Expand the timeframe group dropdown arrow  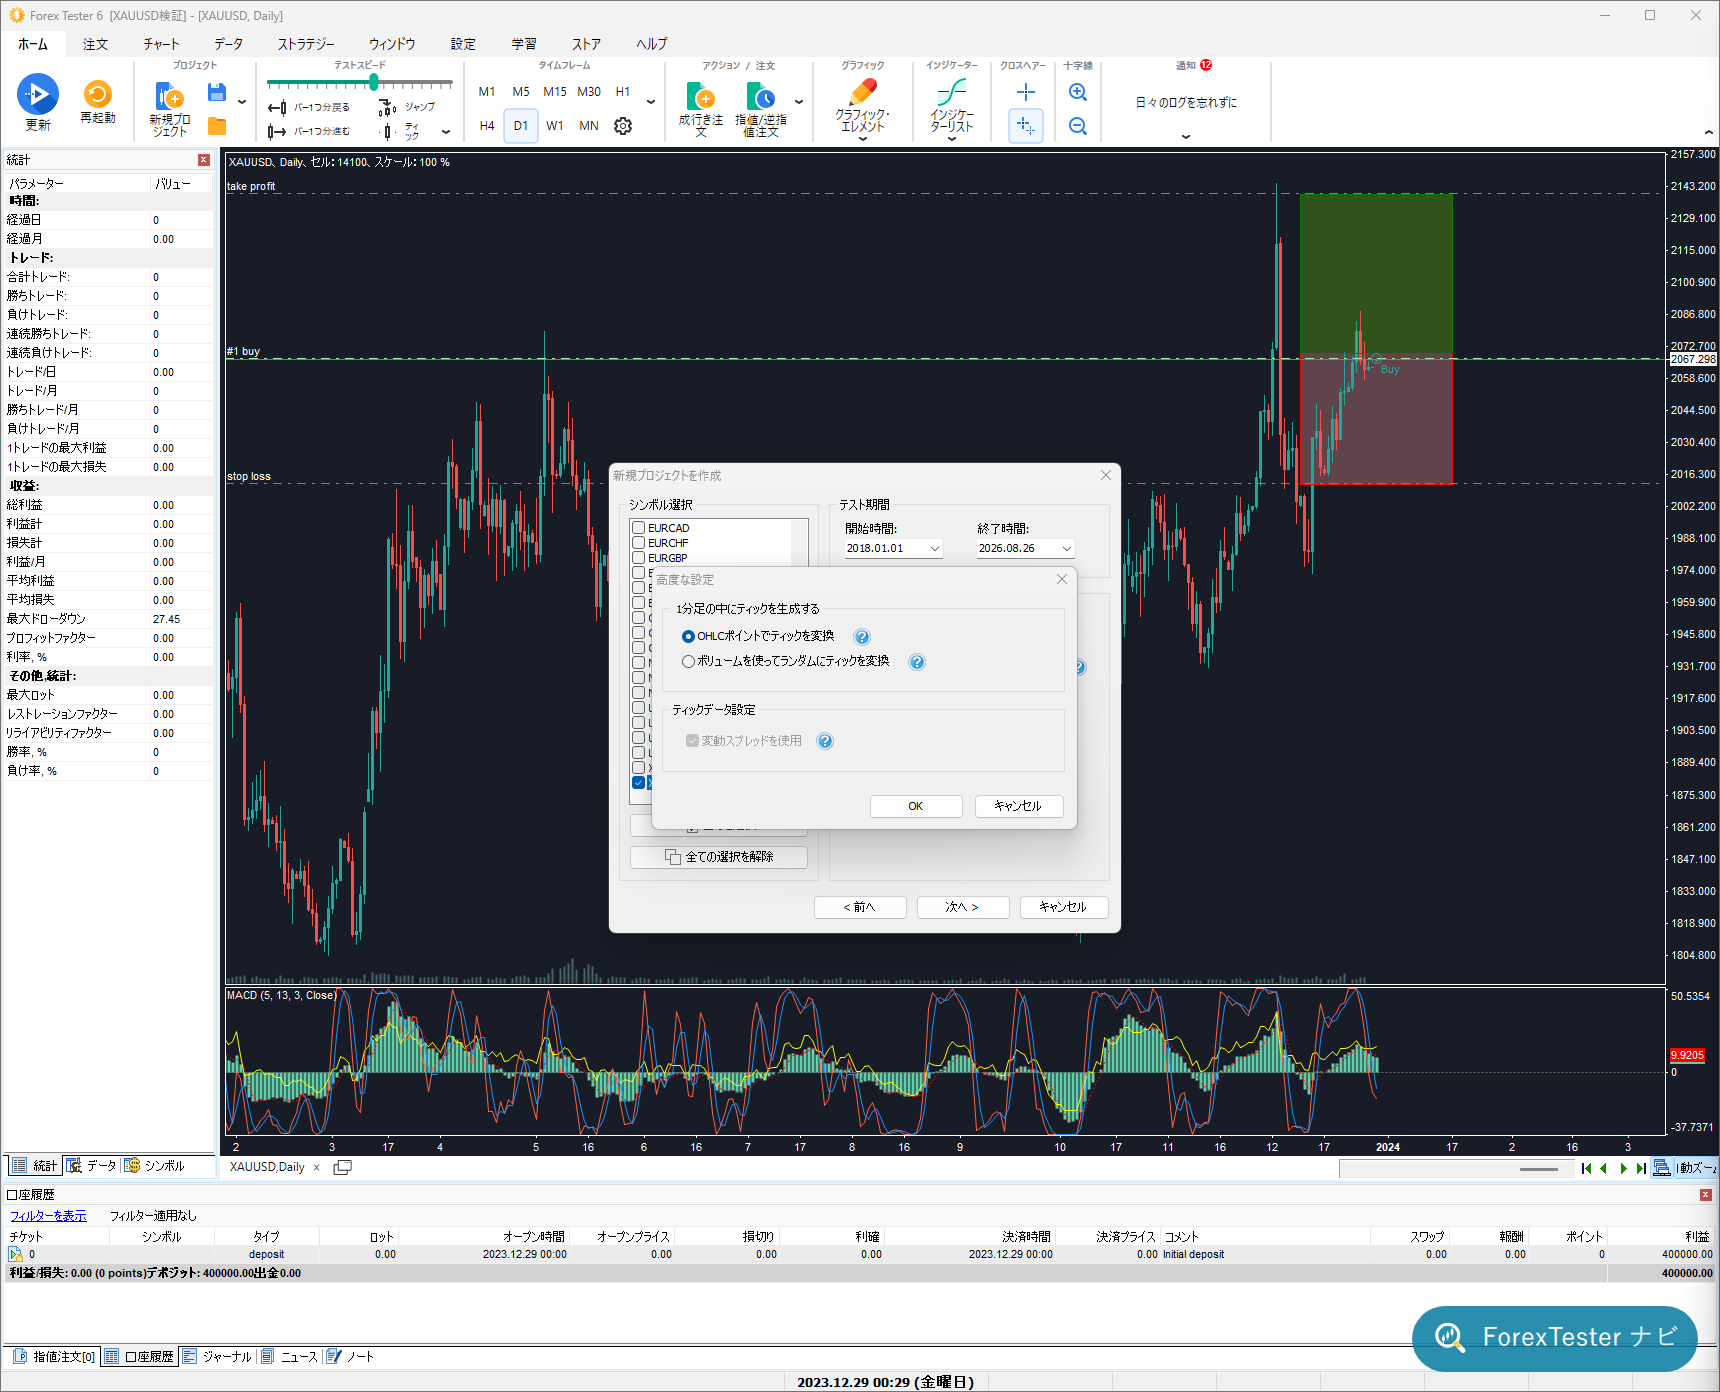[x=651, y=101]
